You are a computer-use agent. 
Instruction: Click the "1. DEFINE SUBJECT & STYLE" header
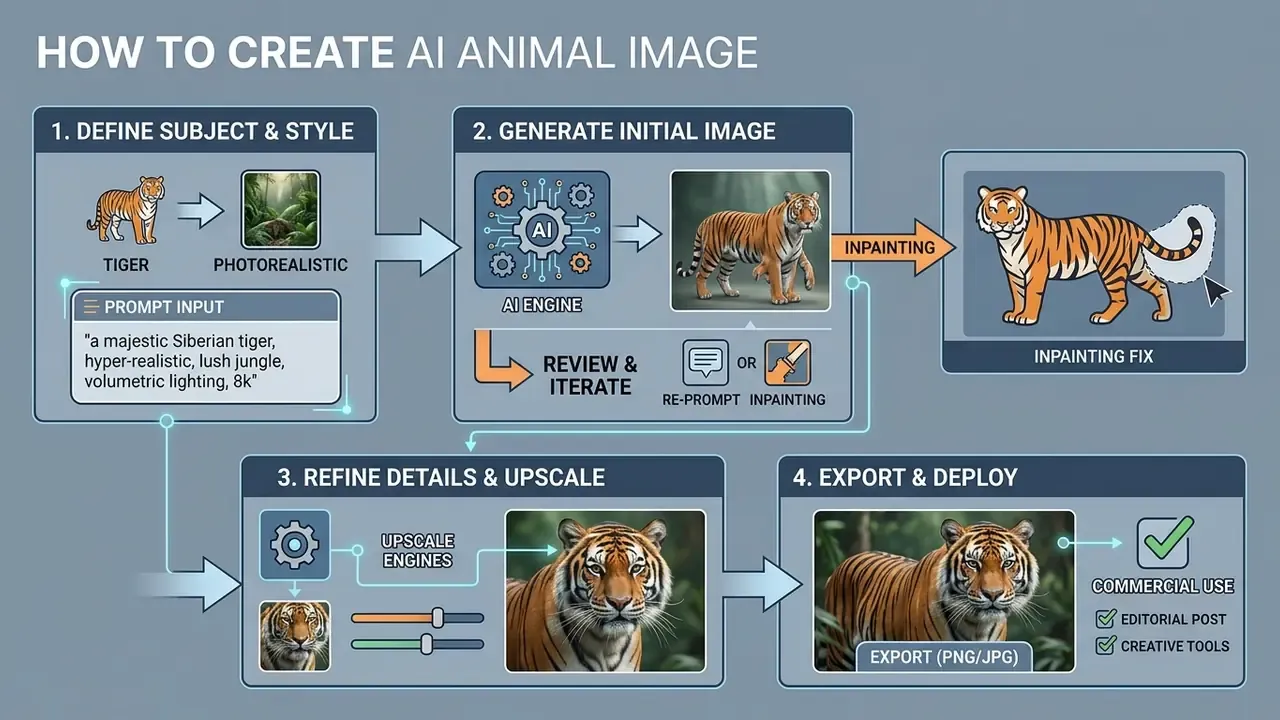(x=200, y=131)
